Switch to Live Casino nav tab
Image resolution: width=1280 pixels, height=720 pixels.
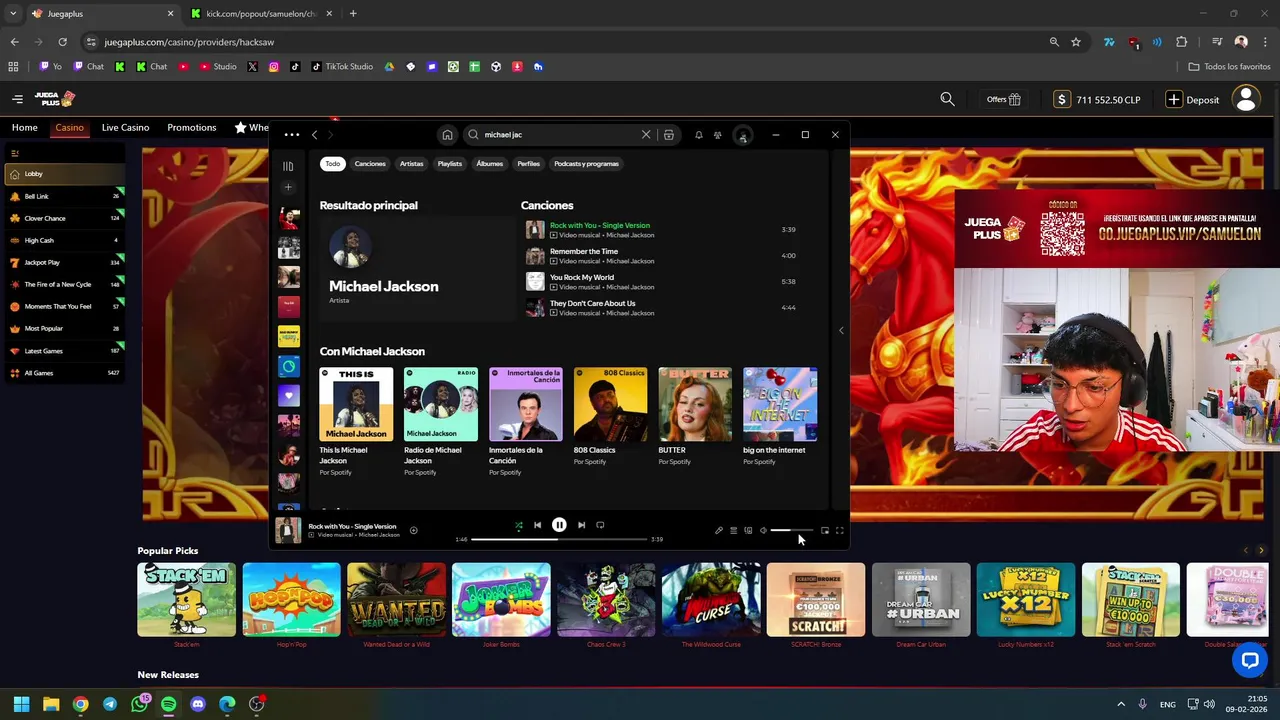click(x=125, y=128)
